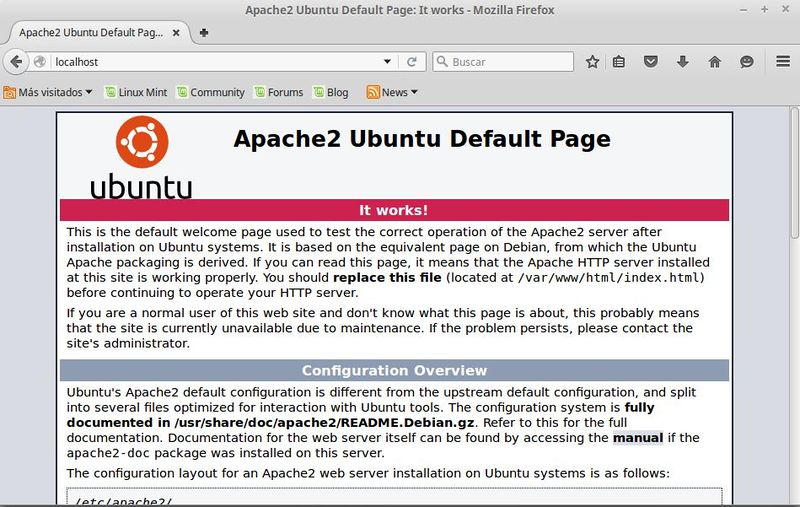Click the 'Apache2 Ubuntu Default Page' heading

tap(422, 139)
